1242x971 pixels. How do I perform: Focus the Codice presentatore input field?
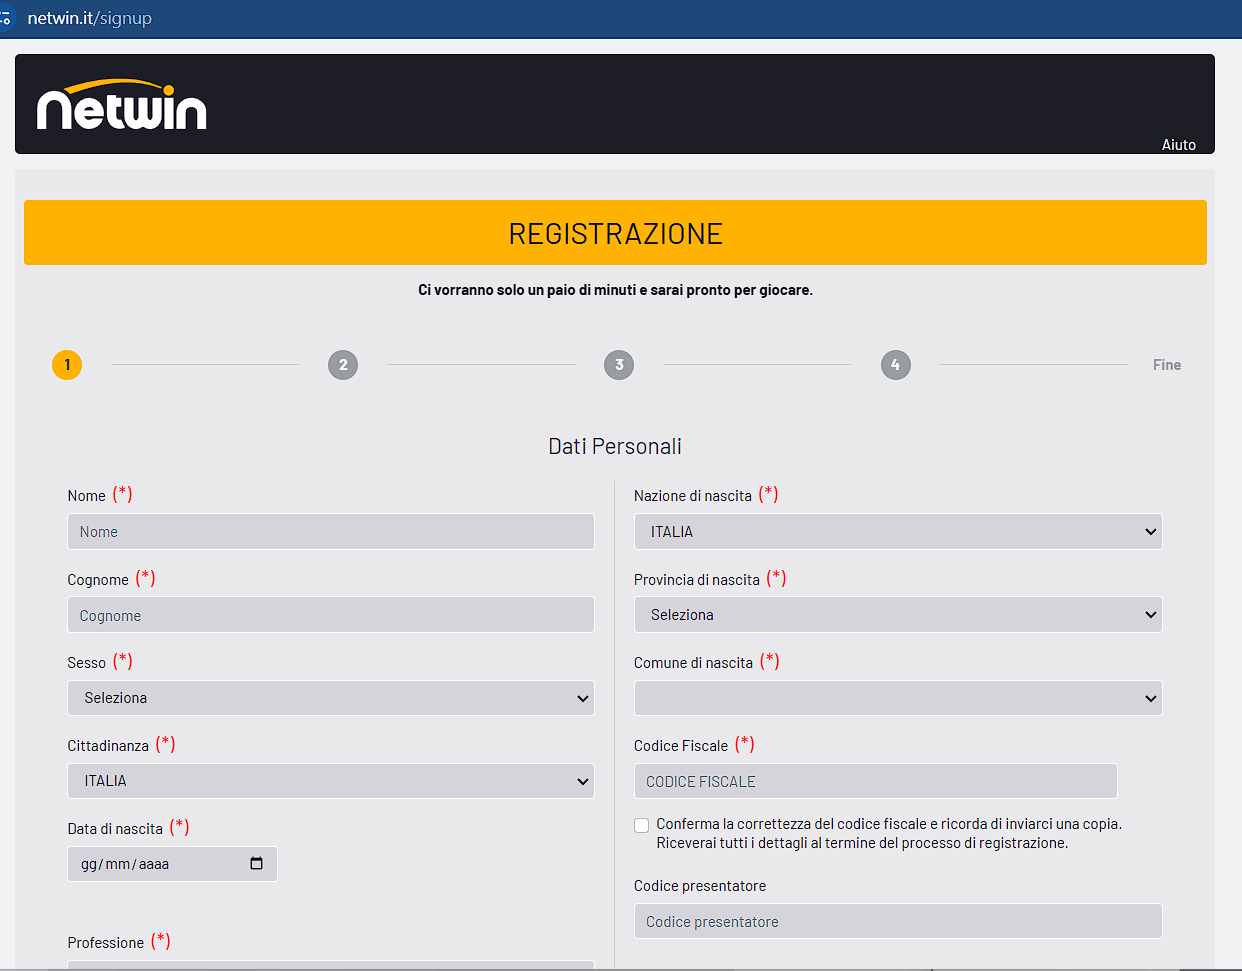pos(898,921)
